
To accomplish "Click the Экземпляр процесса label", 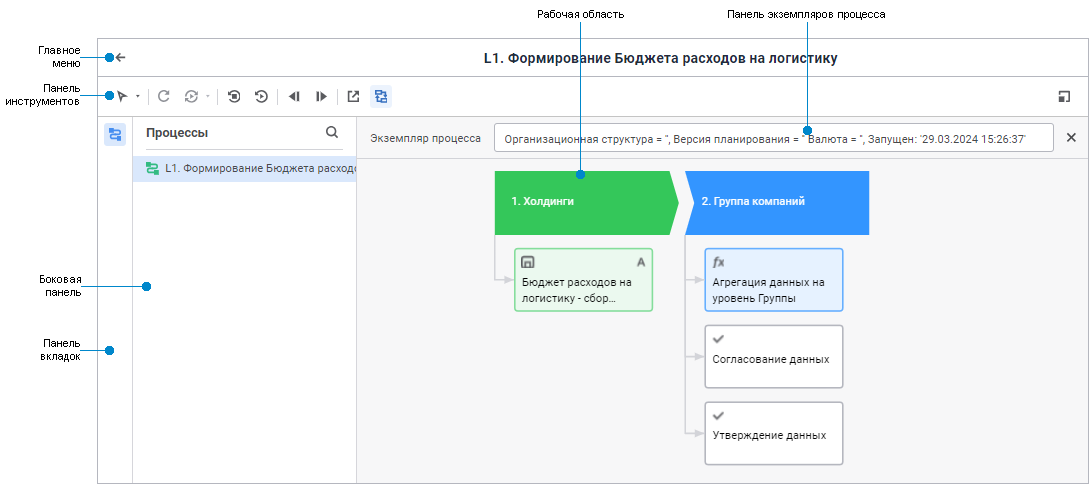I will (x=426, y=139).
